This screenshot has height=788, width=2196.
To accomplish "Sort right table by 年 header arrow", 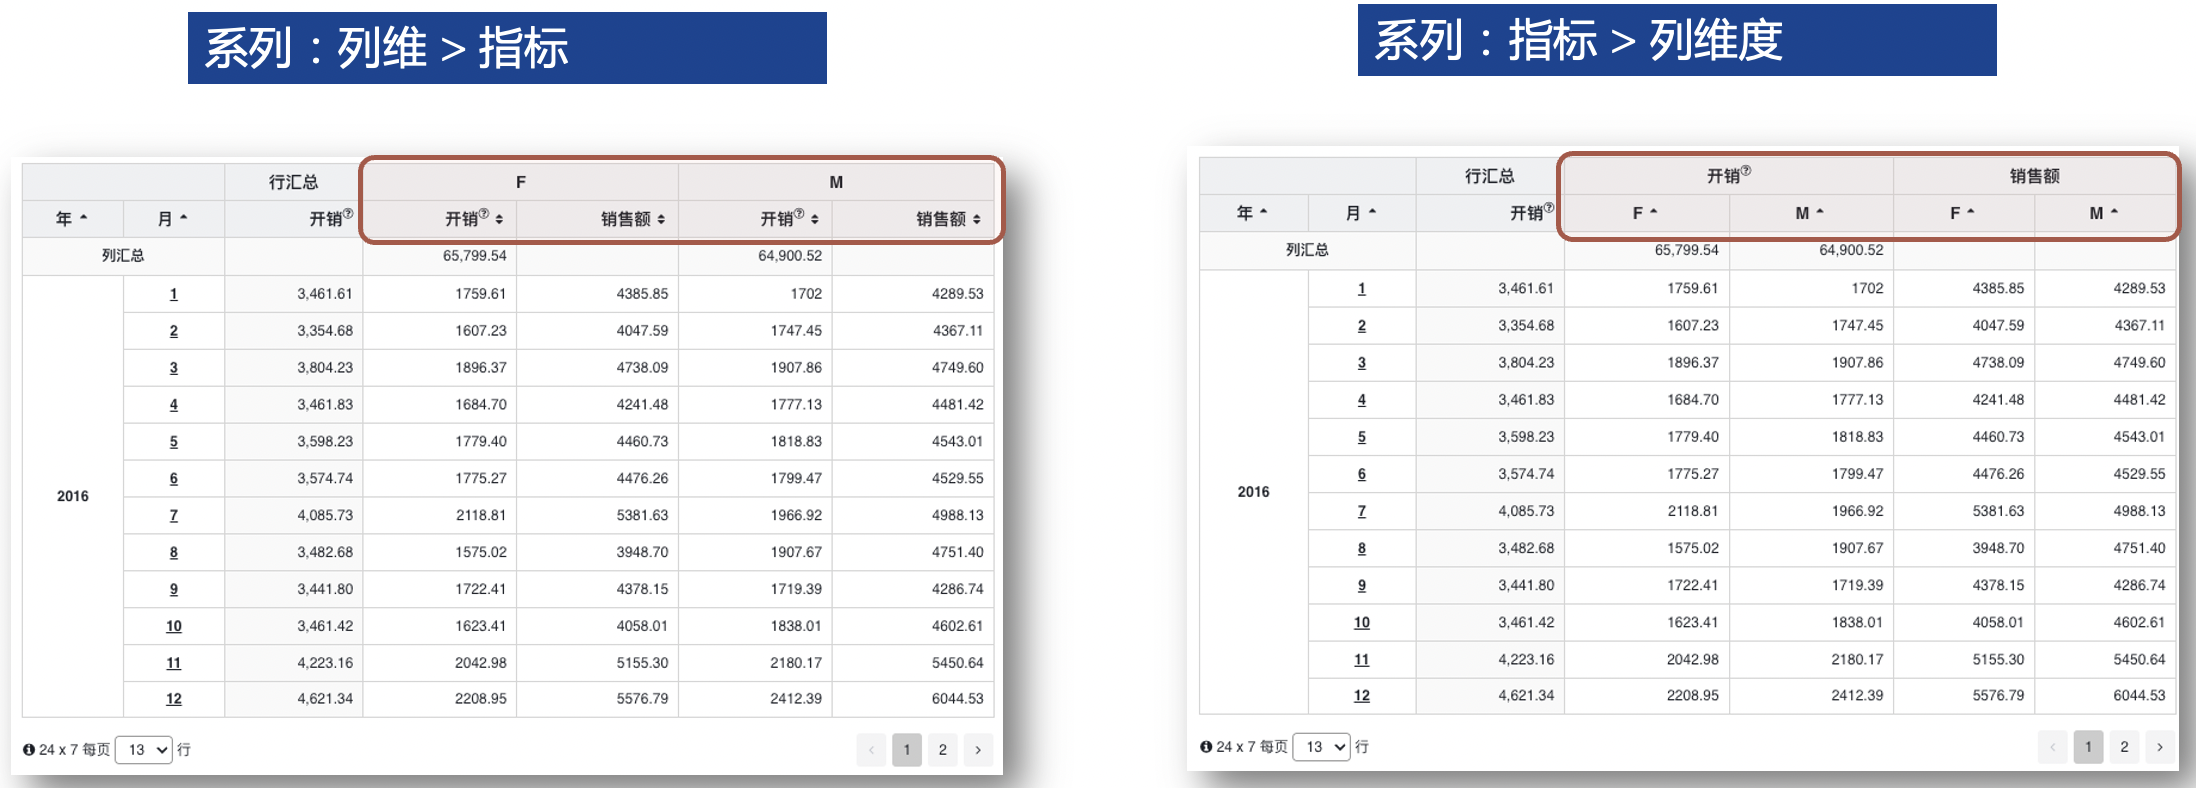I will click(1264, 212).
